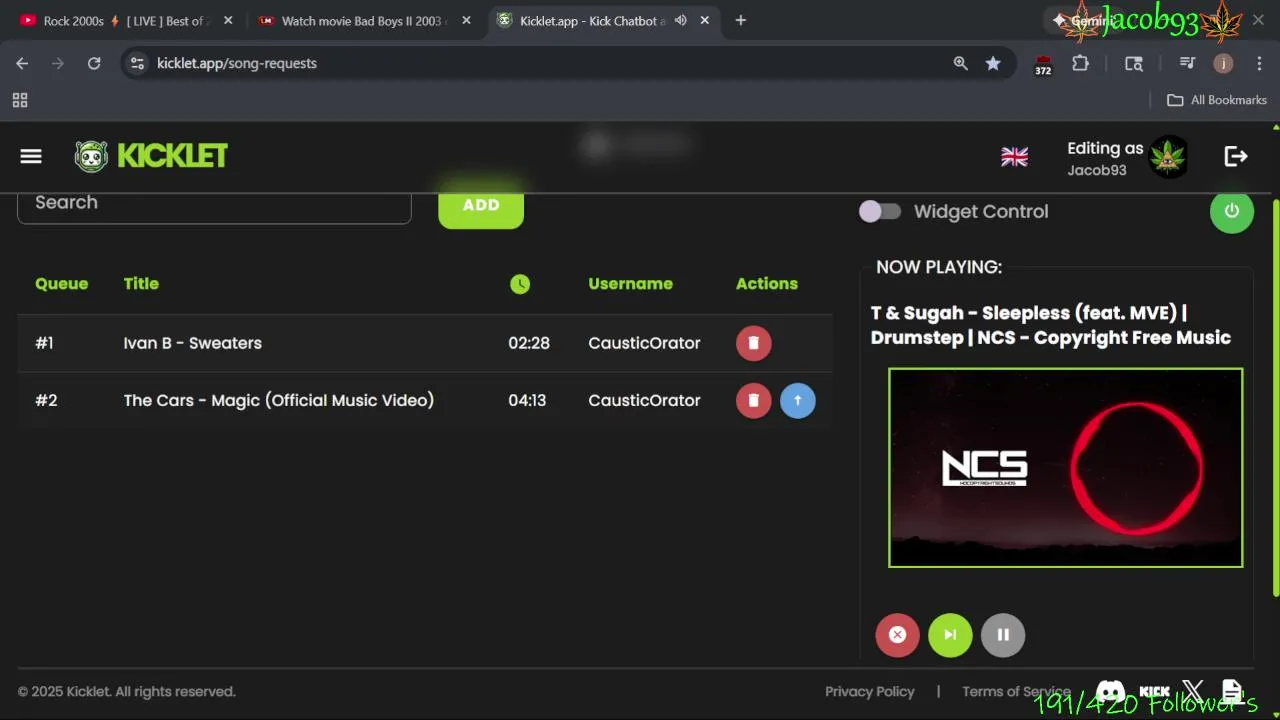This screenshot has height=720, width=1280.
Task: Open the Privacy Policy link
Action: tap(870, 691)
